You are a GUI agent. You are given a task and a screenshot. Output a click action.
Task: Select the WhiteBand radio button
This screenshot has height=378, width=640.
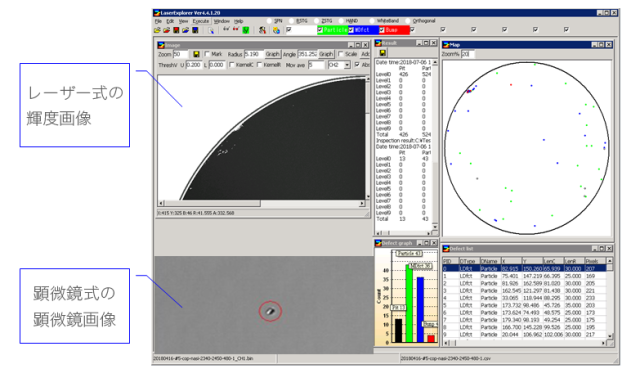[372, 21]
